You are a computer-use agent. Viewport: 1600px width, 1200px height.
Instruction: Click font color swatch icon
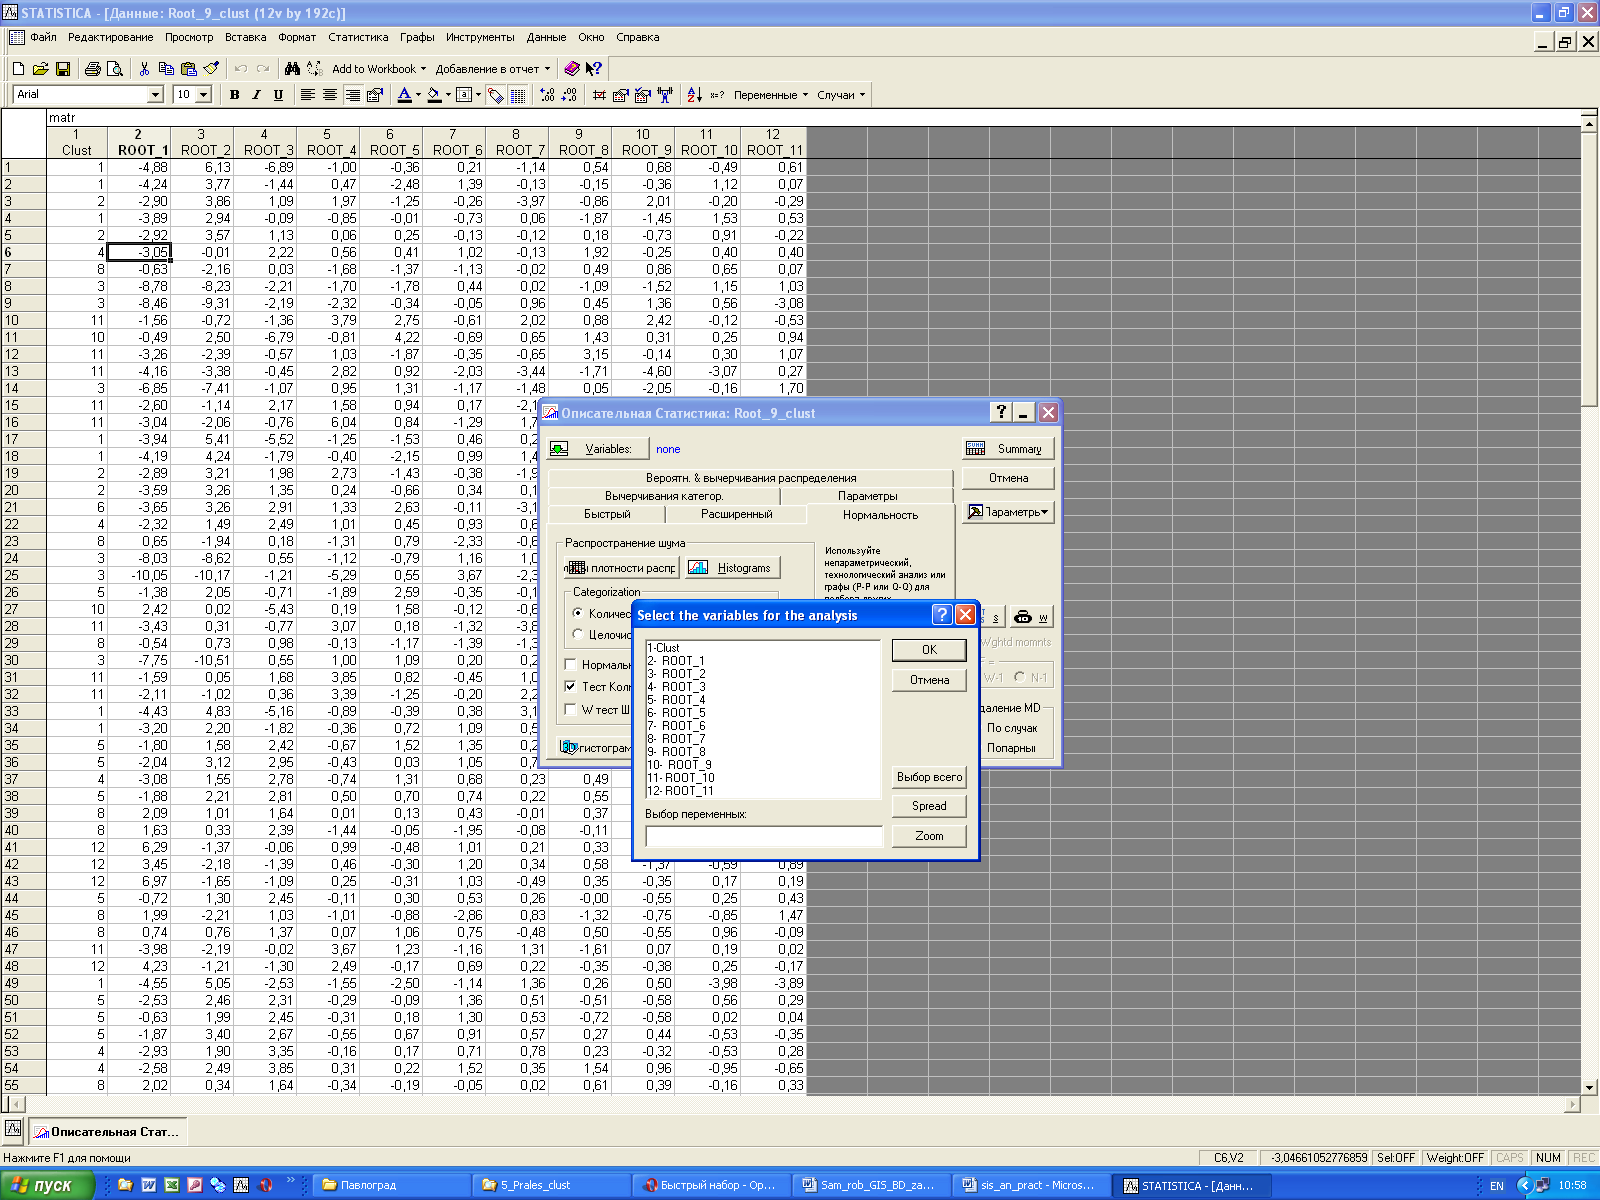coord(404,95)
